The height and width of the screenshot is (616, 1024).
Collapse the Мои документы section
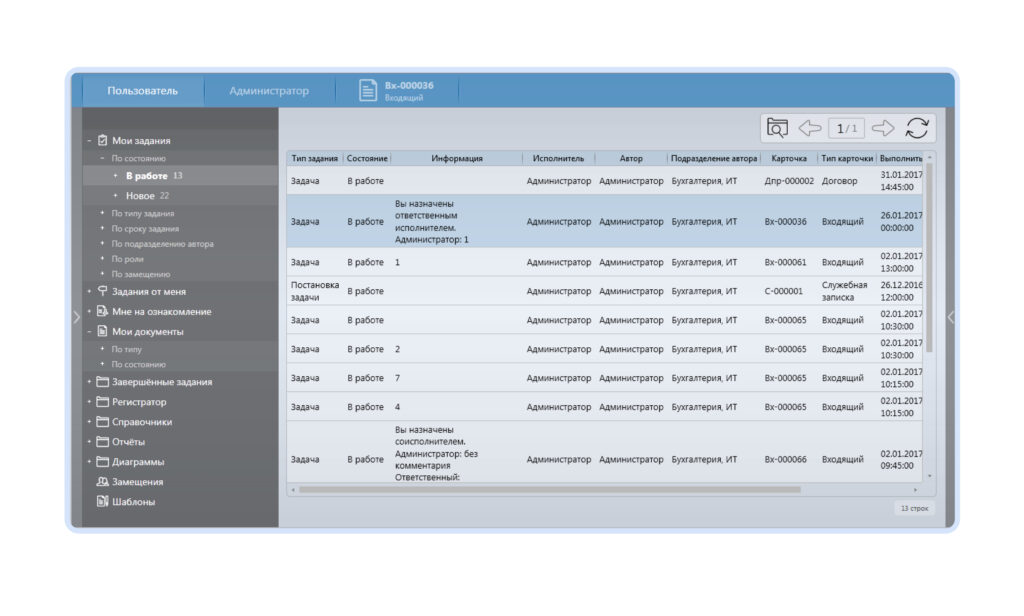point(89,332)
